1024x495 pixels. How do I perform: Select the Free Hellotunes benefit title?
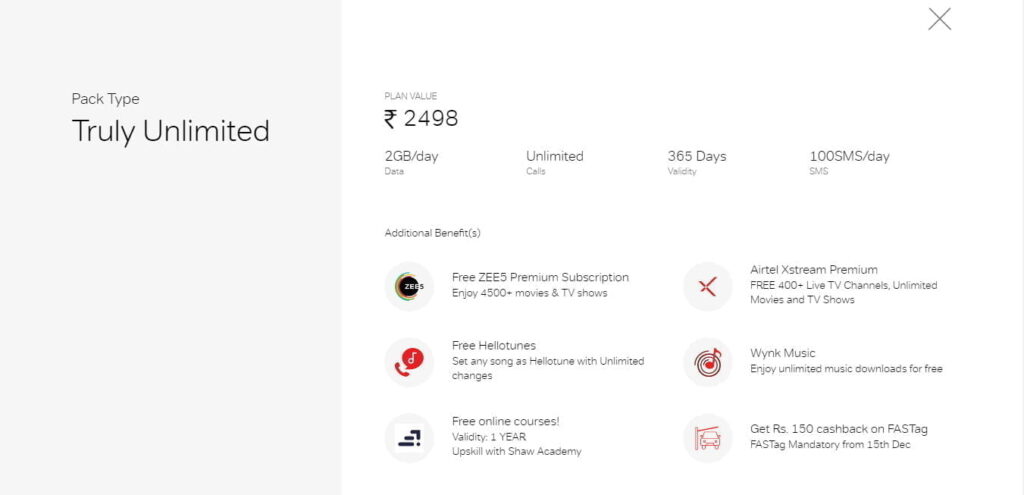tap(494, 345)
